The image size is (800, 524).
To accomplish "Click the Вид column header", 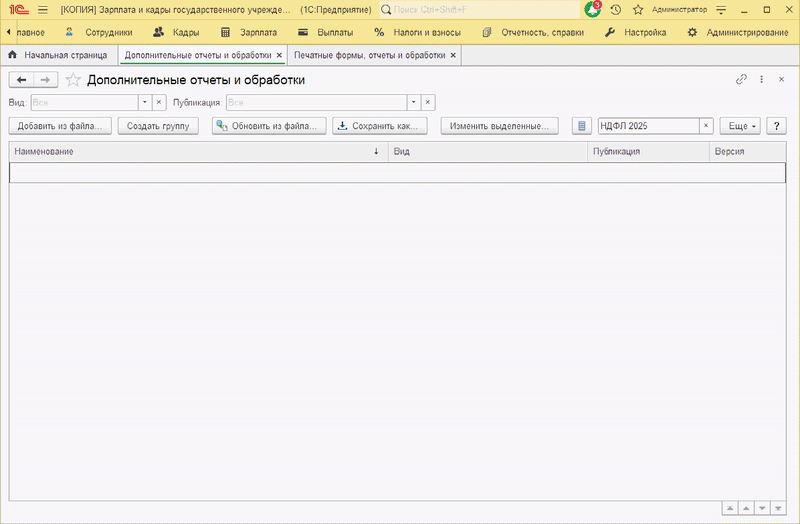I will click(488, 152).
